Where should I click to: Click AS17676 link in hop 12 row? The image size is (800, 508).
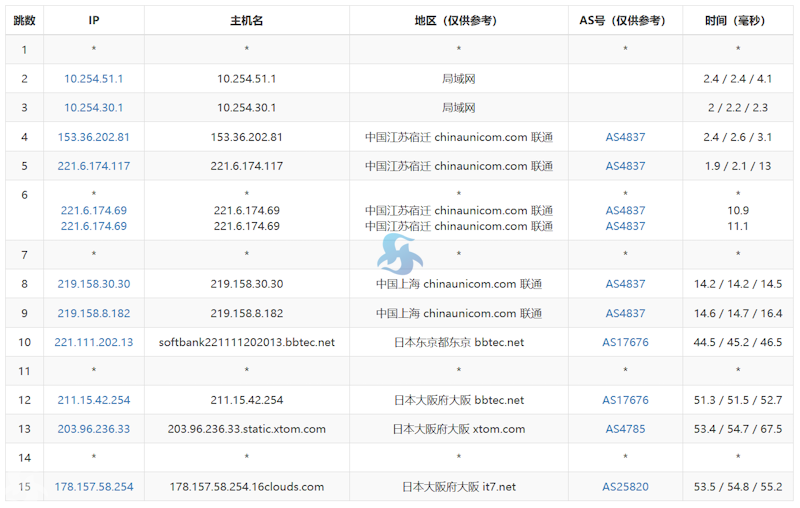(x=625, y=400)
